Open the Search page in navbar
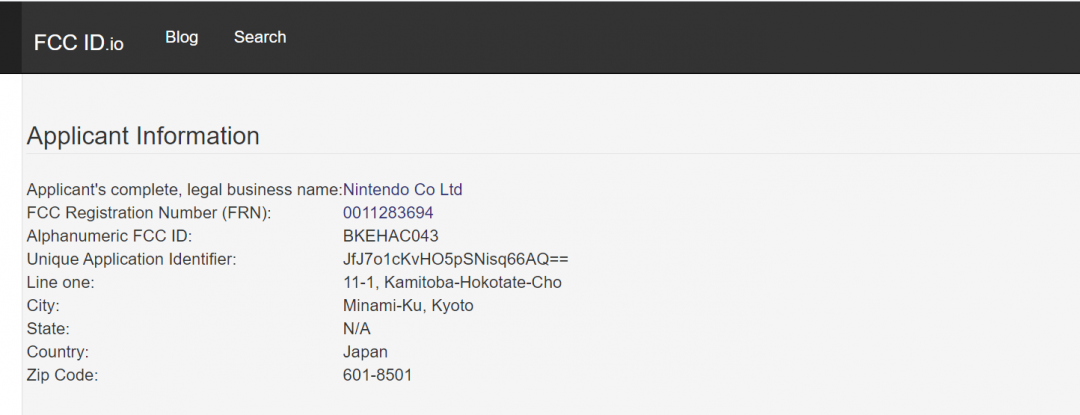The image size is (1080, 415). (x=260, y=37)
